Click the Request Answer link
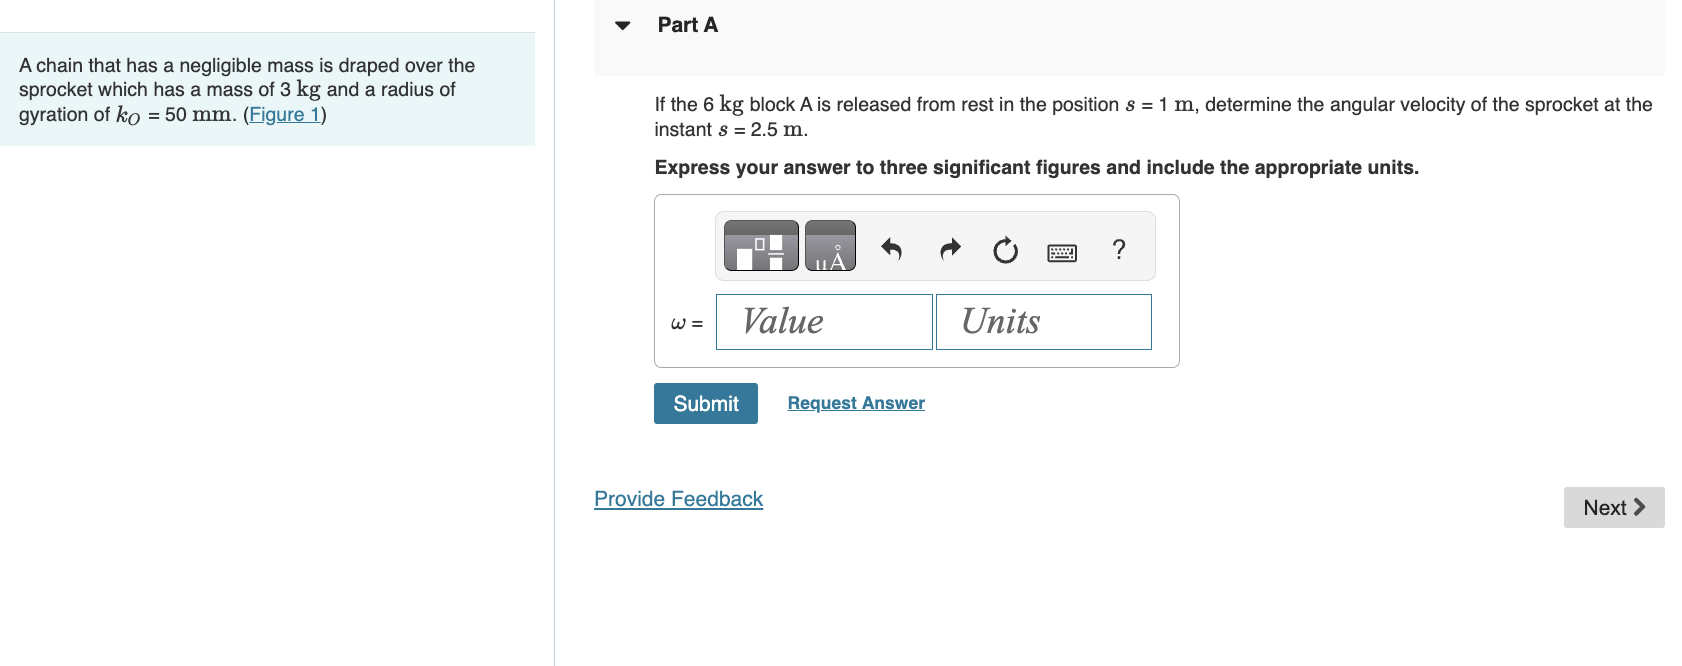This screenshot has width=1682, height=666. 855,402
